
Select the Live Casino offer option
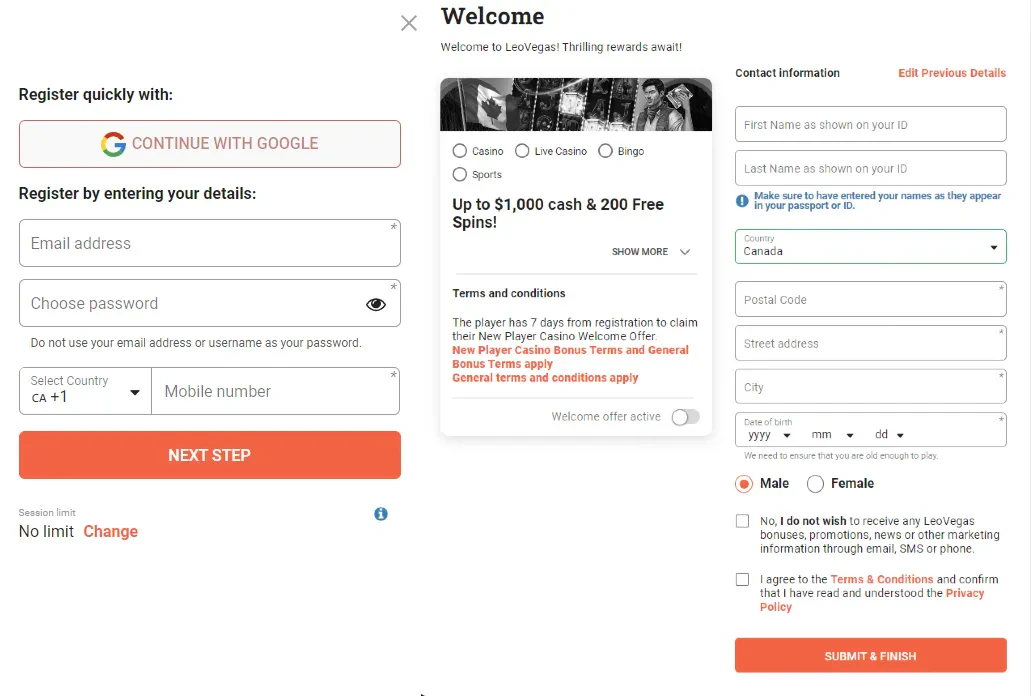point(551,151)
